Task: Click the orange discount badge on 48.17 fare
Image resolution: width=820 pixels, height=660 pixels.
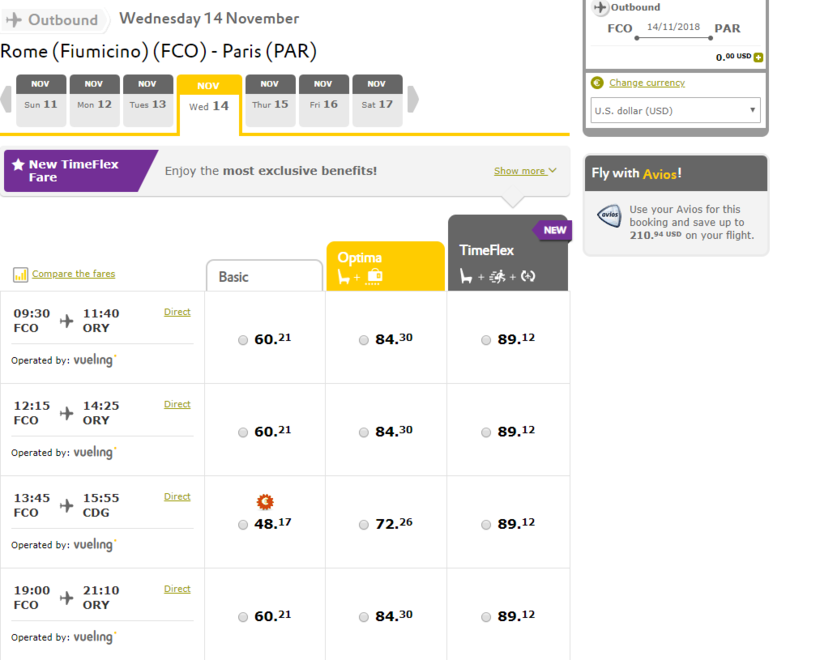Action: (x=265, y=502)
